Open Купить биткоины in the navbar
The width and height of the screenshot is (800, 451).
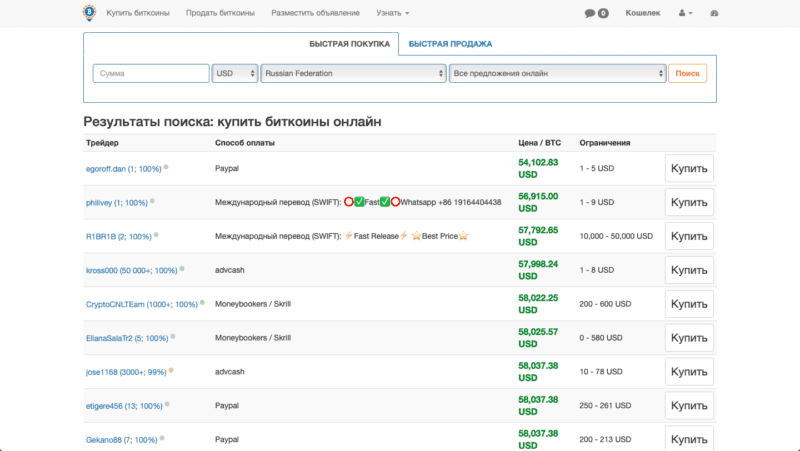point(138,13)
